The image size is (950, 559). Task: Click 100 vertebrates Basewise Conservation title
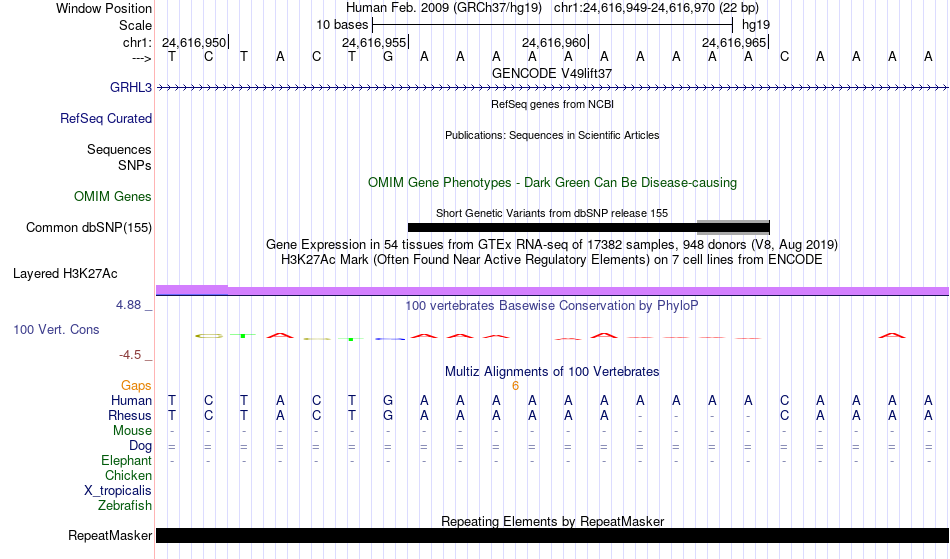pos(552,305)
